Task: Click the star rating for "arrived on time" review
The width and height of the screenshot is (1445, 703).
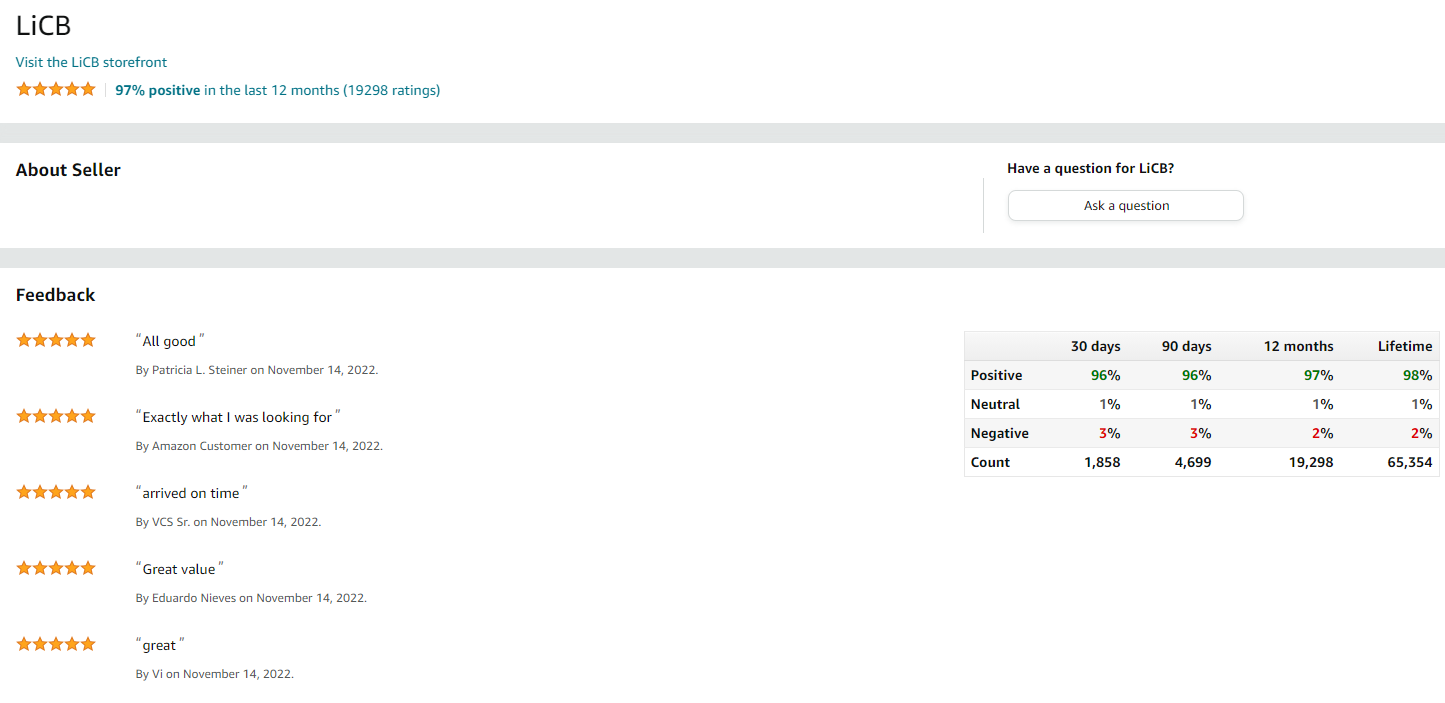Action: 56,492
